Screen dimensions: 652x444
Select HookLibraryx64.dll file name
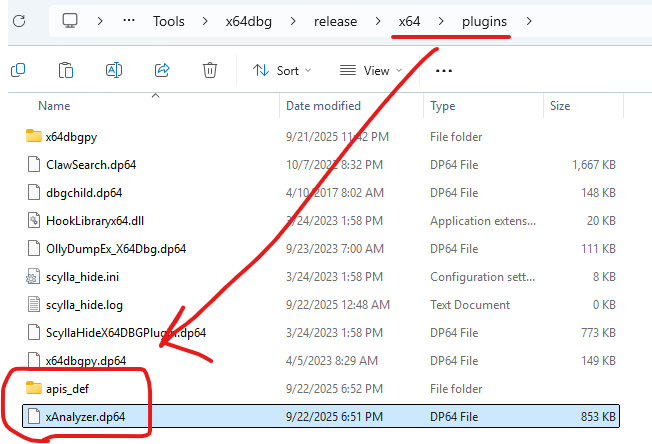[x=95, y=221]
